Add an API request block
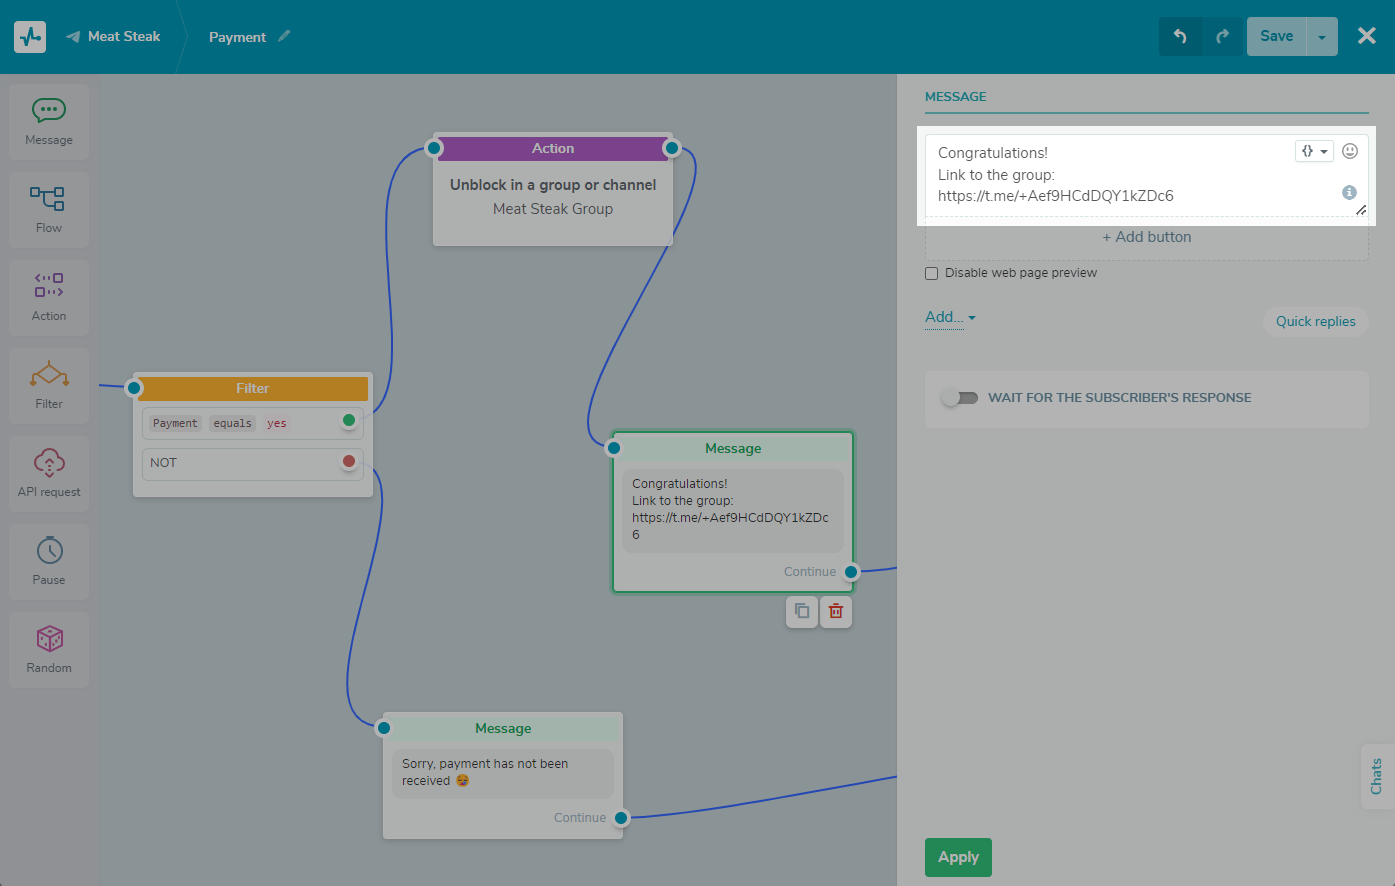1395x886 pixels. coord(49,474)
